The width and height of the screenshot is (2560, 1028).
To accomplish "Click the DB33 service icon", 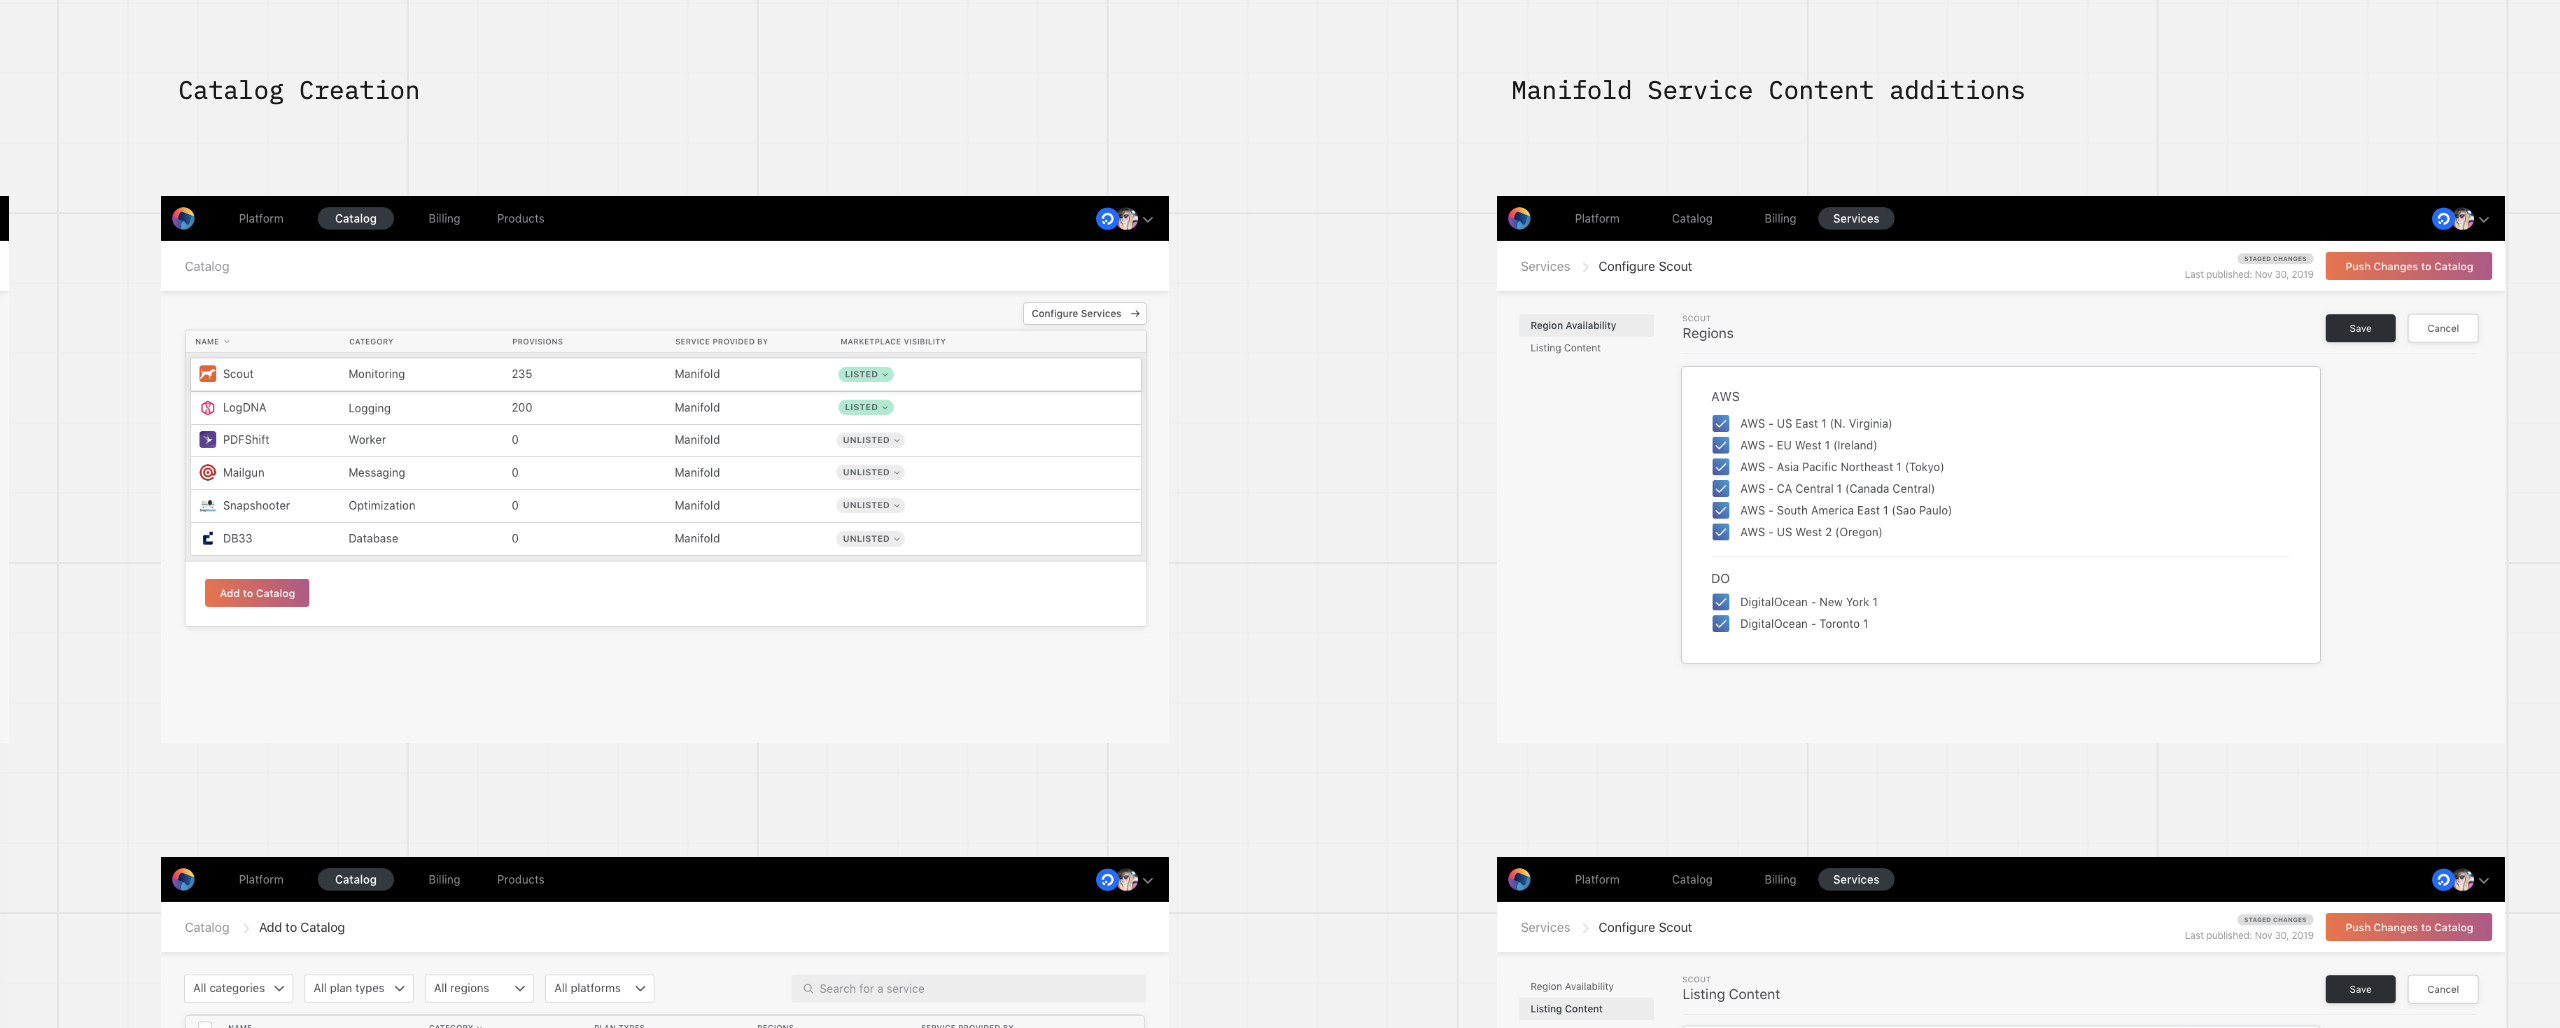I will [208, 539].
